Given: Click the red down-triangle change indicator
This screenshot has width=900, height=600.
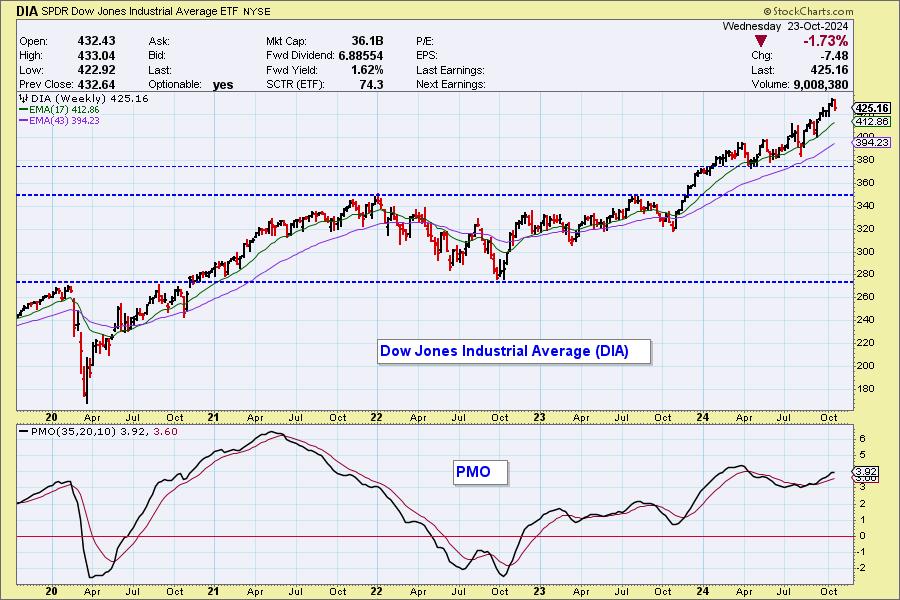Looking at the screenshot, I should [761, 41].
